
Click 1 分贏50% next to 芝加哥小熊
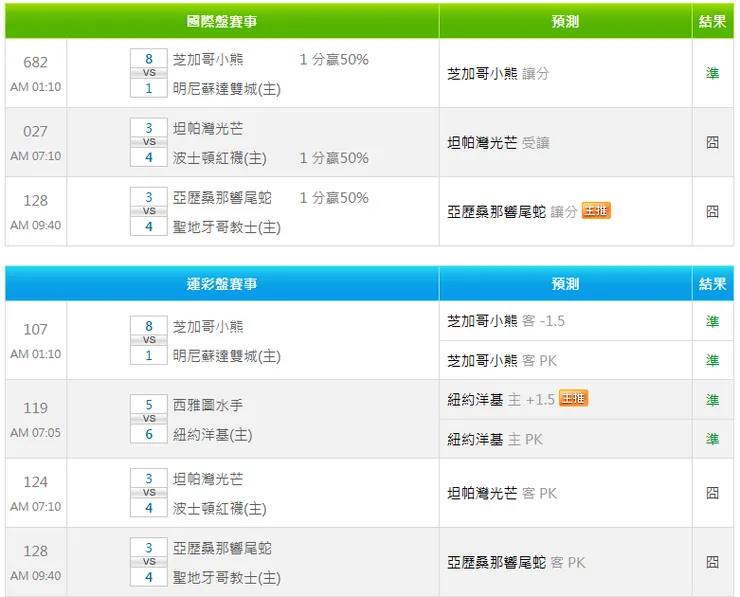pyautogui.click(x=334, y=59)
